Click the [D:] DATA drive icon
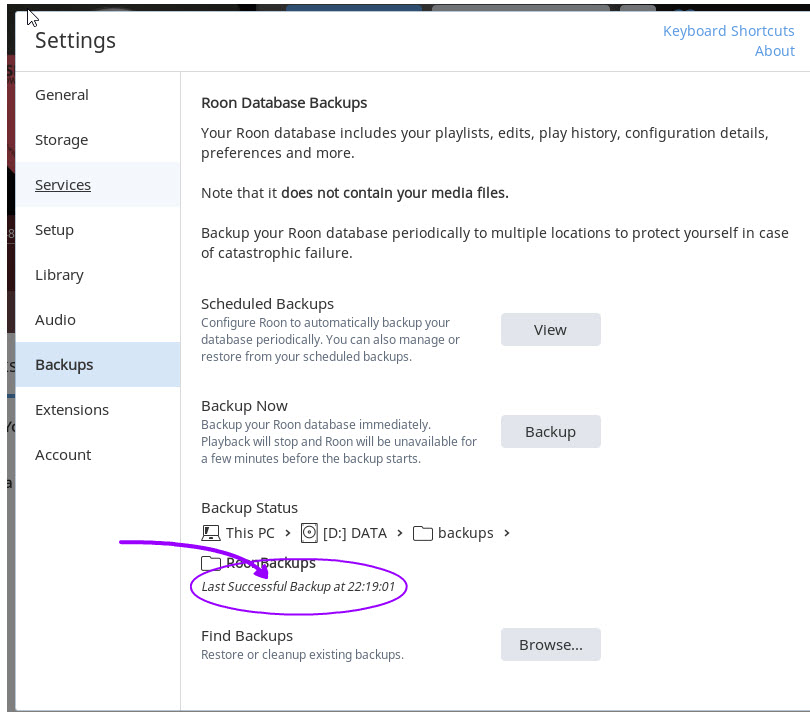The image size is (810, 712). pos(309,533)
